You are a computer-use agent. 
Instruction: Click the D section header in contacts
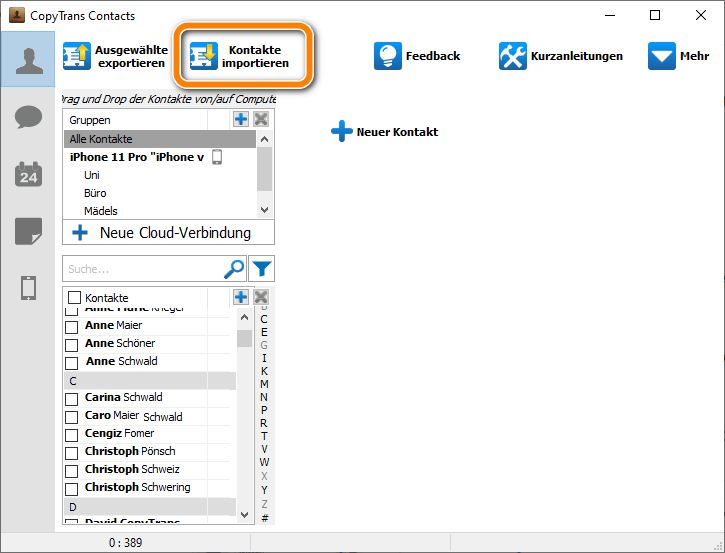pyautogui.click(x=150, y=507)
